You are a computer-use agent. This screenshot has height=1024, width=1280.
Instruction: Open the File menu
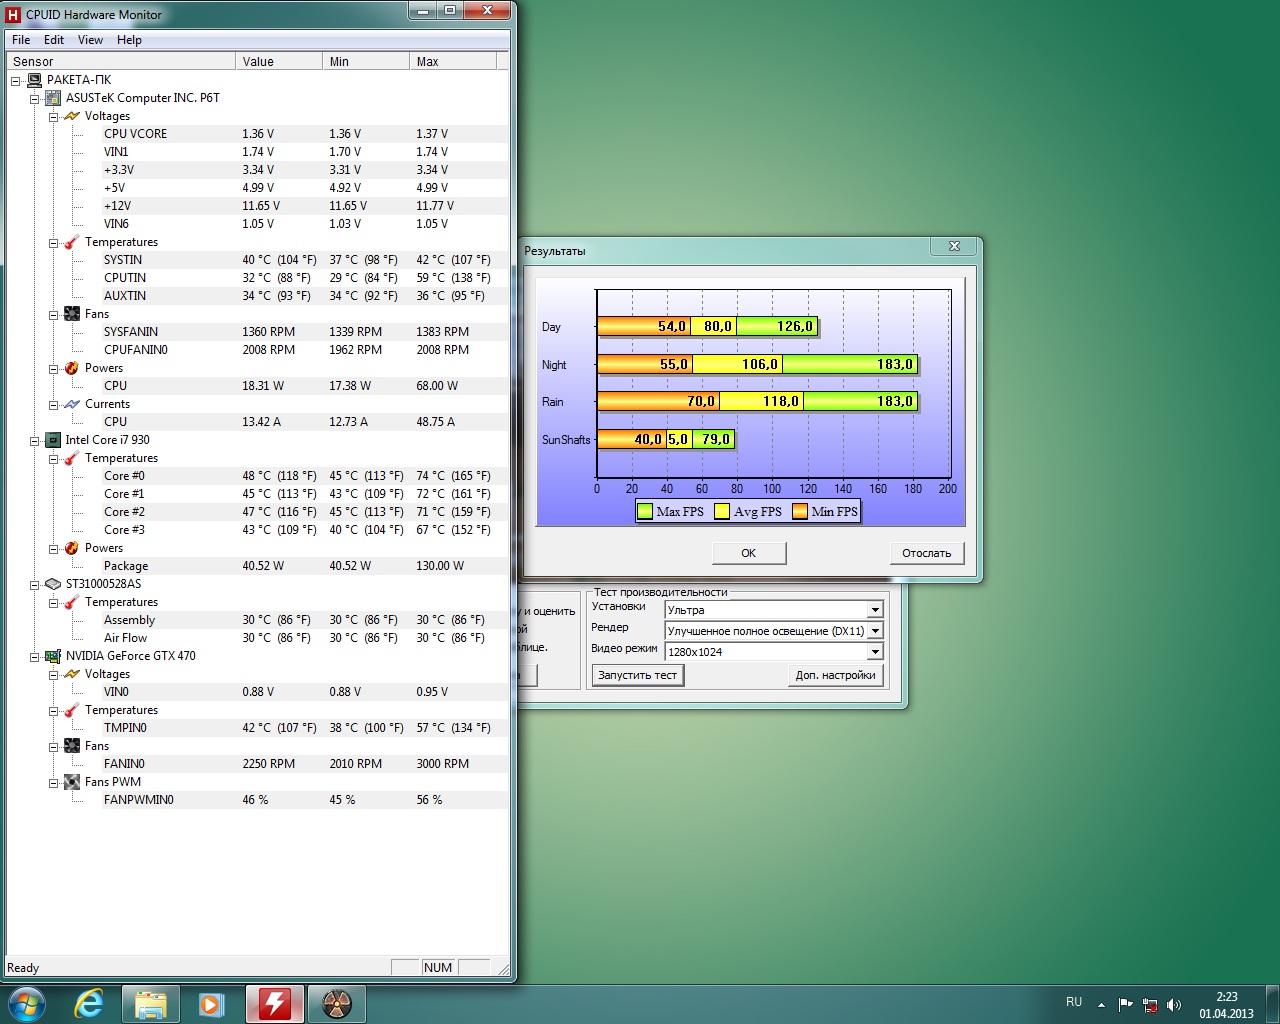pos(21,40)
